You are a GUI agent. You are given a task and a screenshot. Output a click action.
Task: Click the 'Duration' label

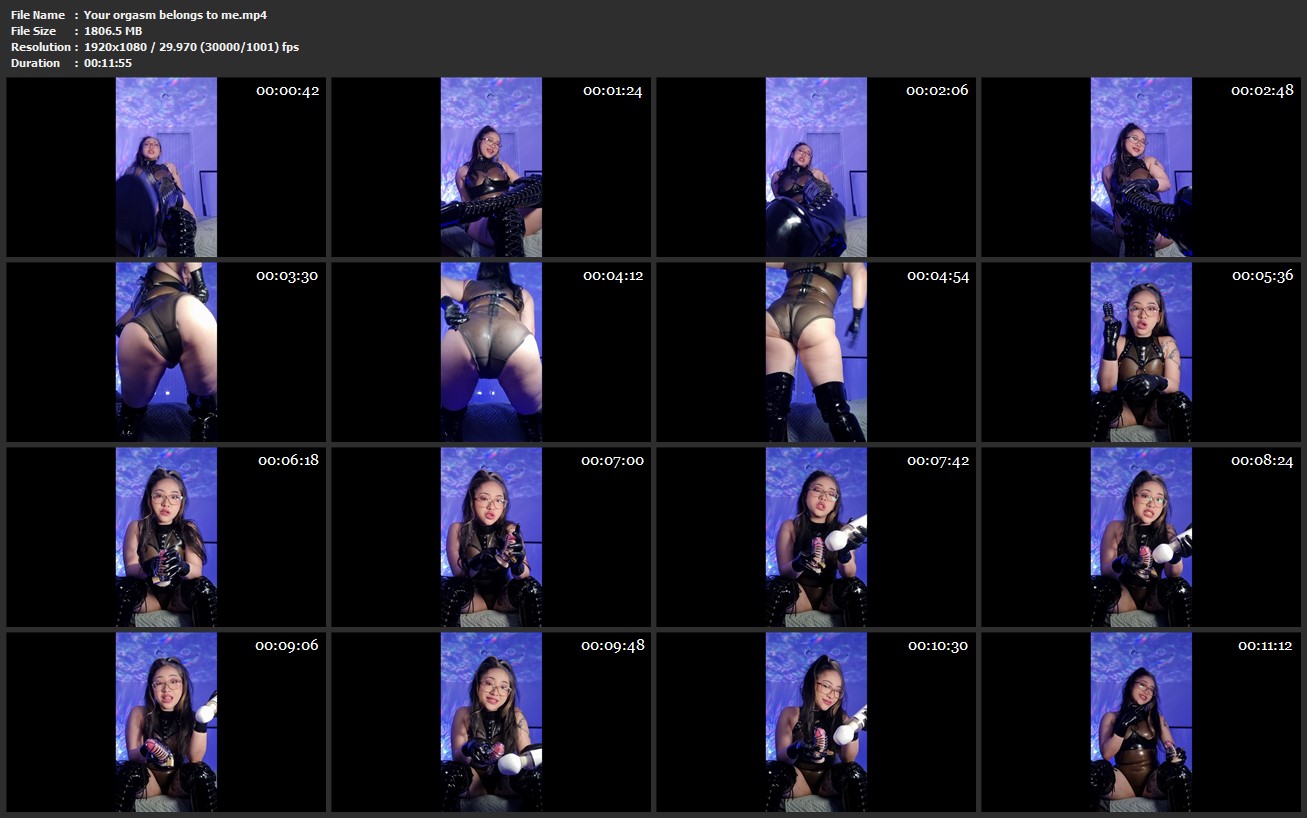click(36, 63)
